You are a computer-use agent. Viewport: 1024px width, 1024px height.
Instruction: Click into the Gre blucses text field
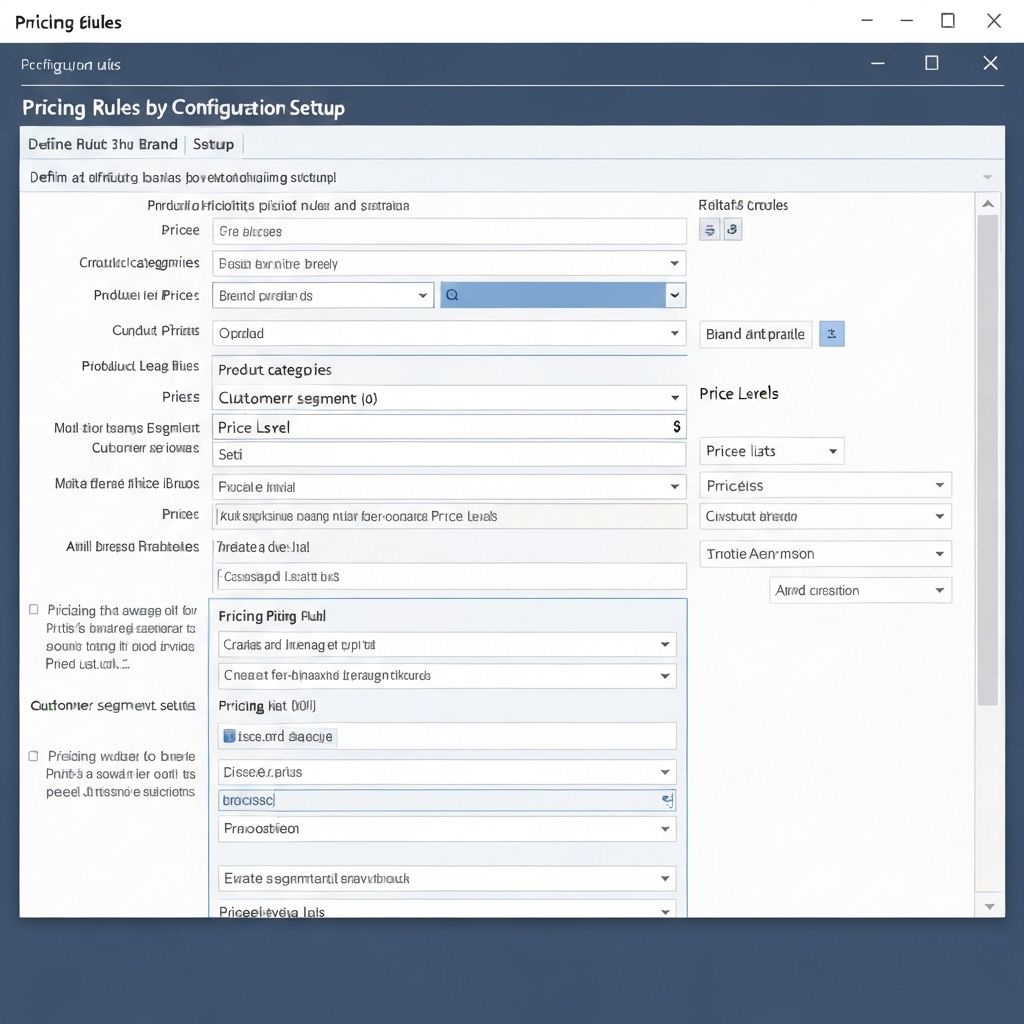coord(449,231)
